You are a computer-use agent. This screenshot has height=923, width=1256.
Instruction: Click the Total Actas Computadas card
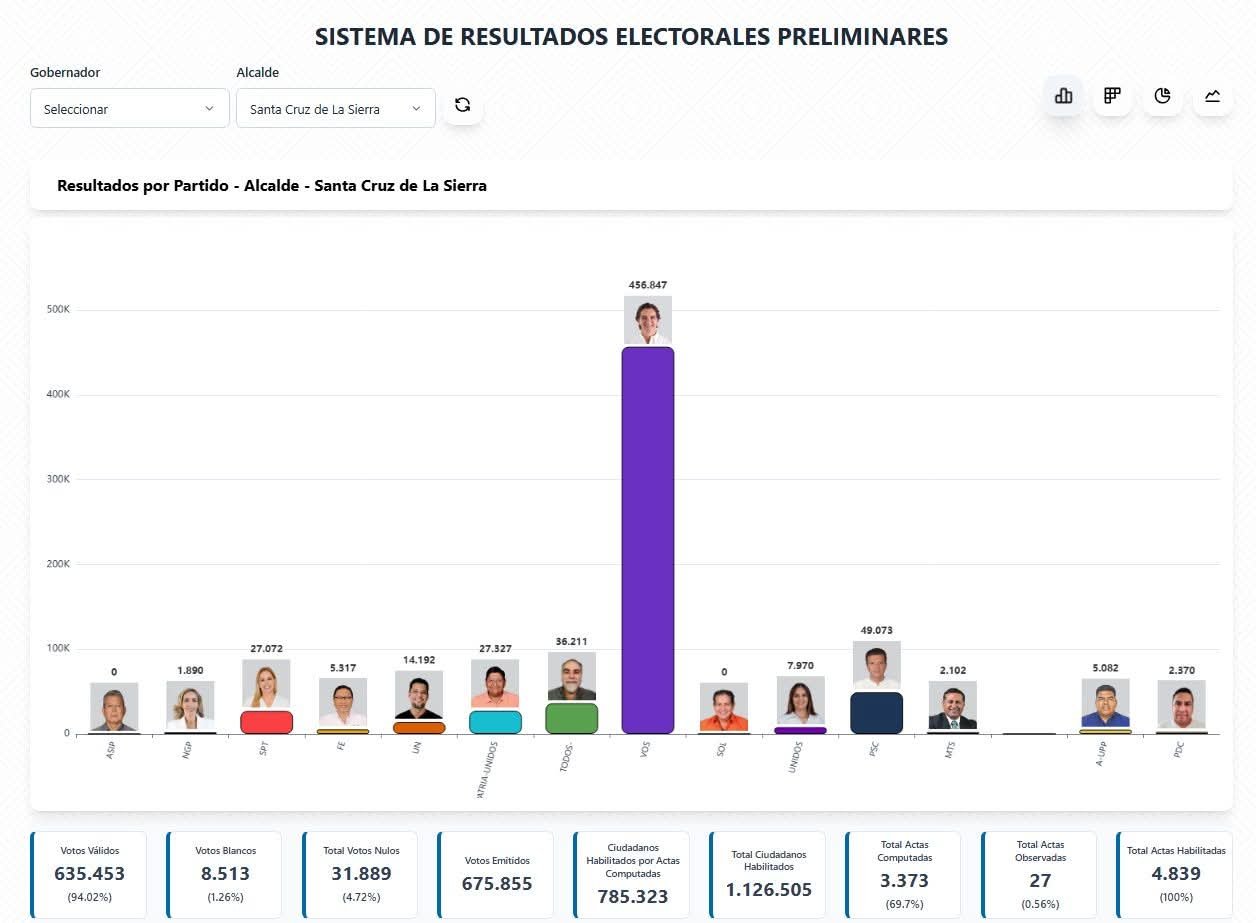(x=904, y=874)
